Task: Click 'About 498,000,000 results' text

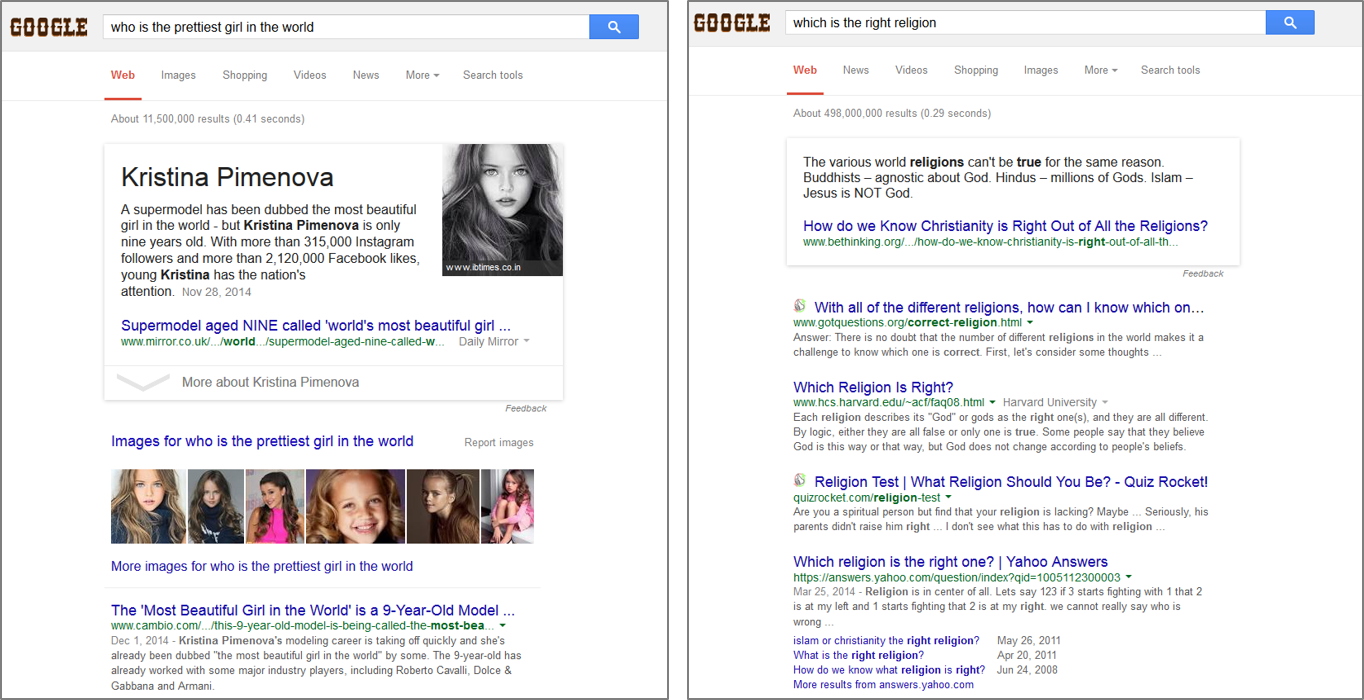Action: click(x=892, y=114)
